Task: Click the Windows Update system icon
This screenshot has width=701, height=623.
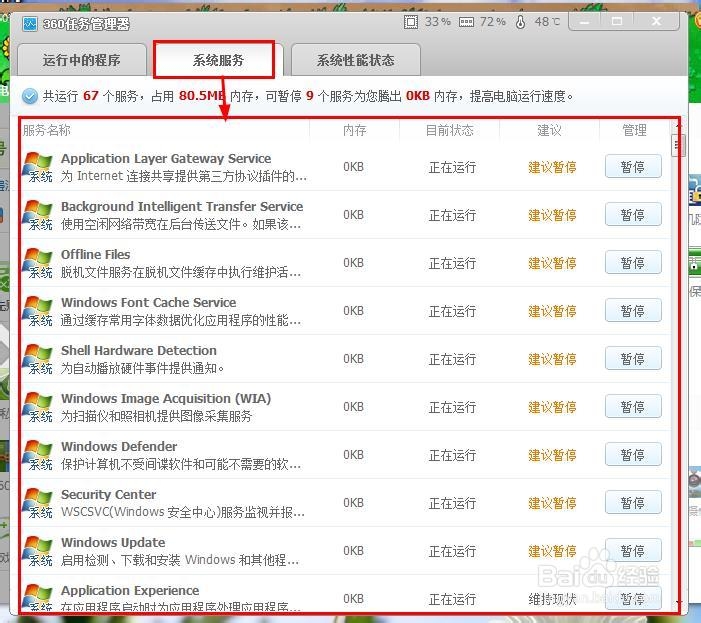Action: [38, 551]
